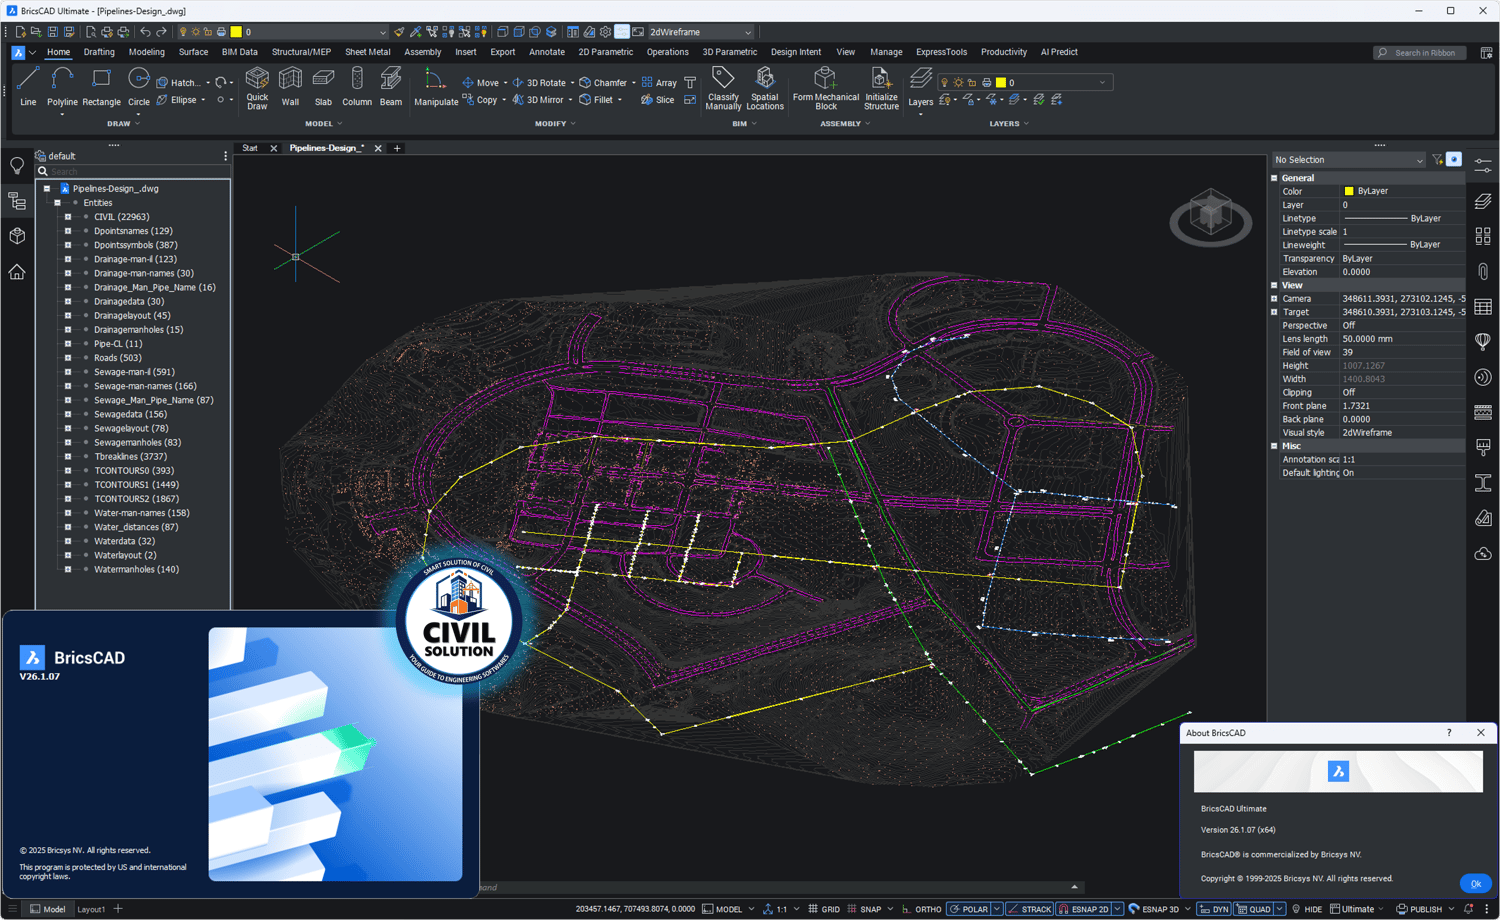
Task: Toggle DYN dynamic input
Action: (x=1214, y=909)
